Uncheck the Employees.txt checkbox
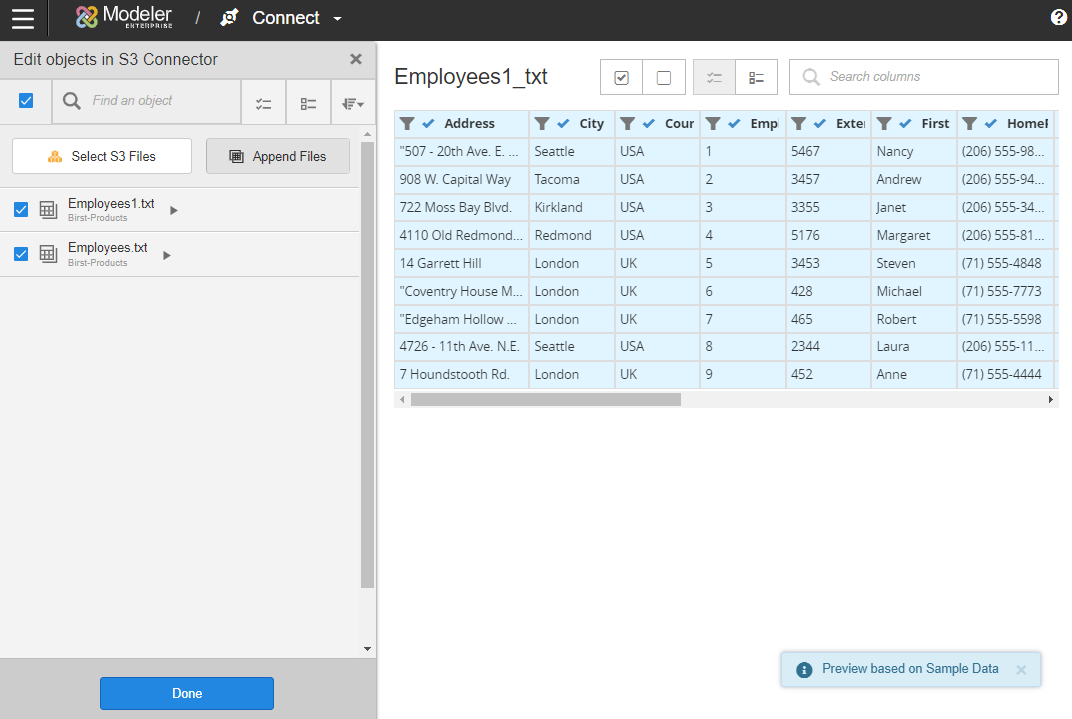Viewport: 1072px width, 719px height. pos(21,254)
